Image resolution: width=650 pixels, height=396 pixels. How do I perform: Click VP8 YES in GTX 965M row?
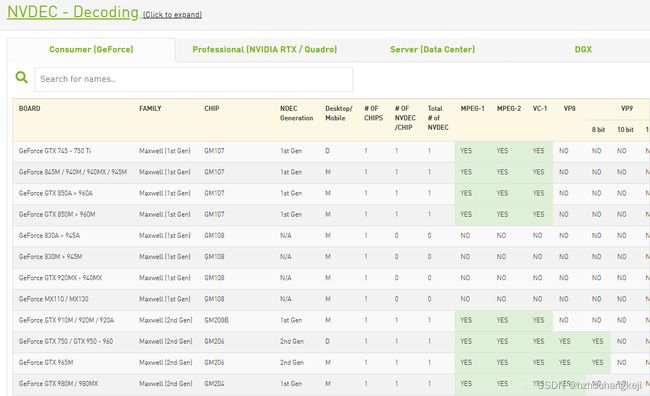[x=565, y=362]
